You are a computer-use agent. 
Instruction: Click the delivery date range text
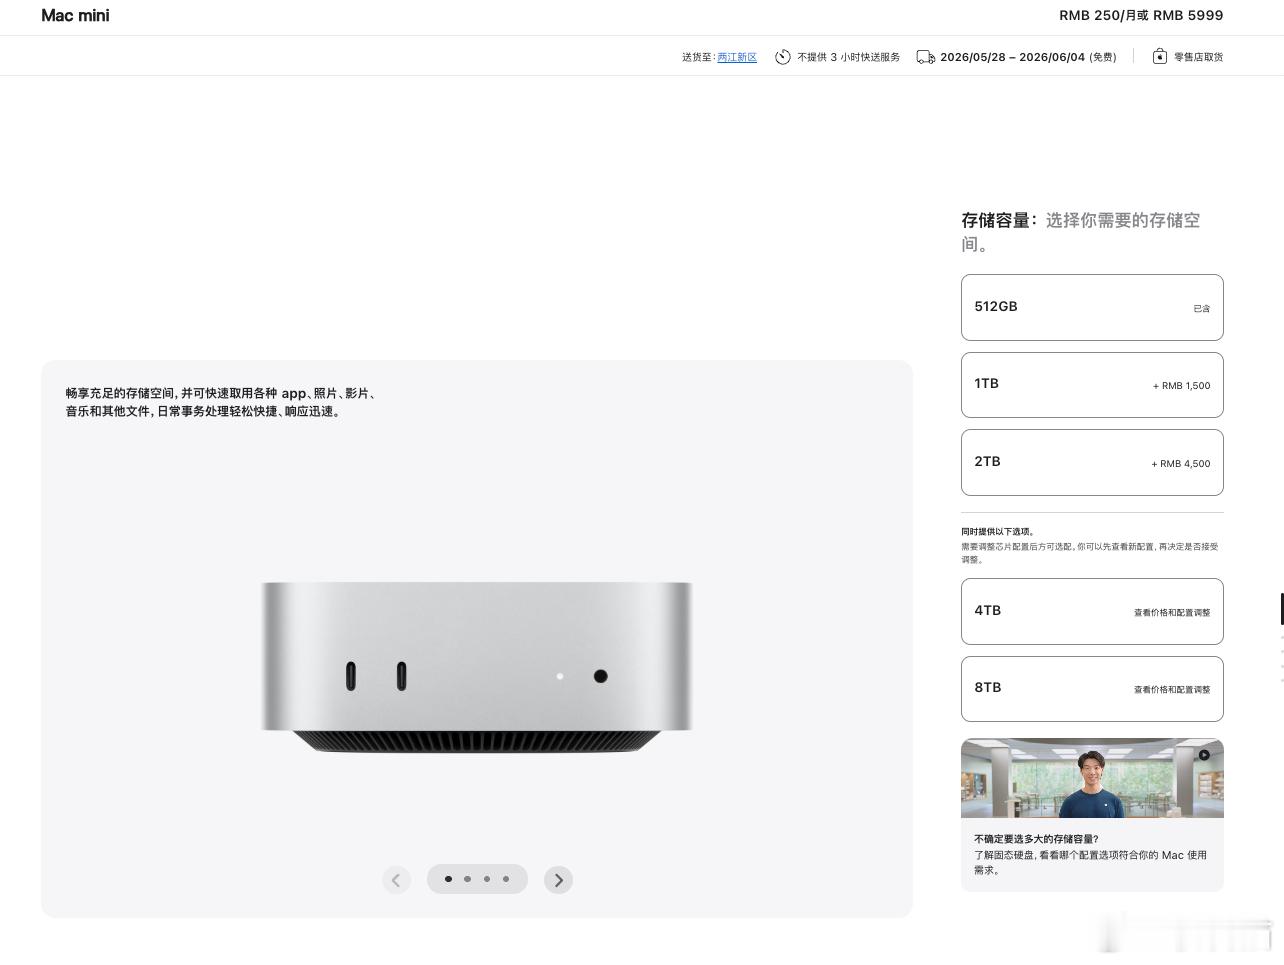click(1012, 57)
